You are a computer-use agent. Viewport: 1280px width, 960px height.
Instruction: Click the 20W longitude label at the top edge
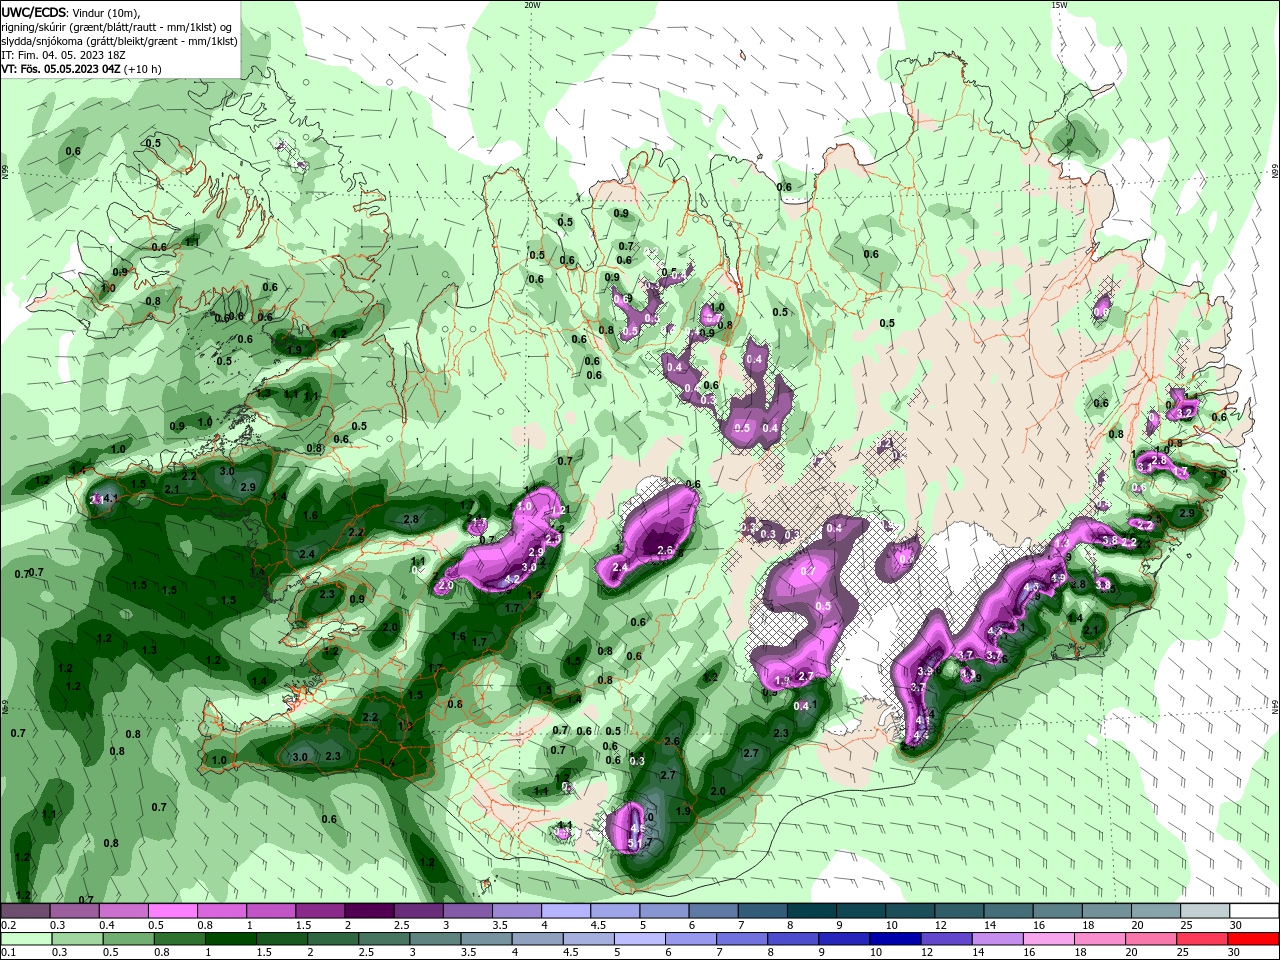(532, 5)
